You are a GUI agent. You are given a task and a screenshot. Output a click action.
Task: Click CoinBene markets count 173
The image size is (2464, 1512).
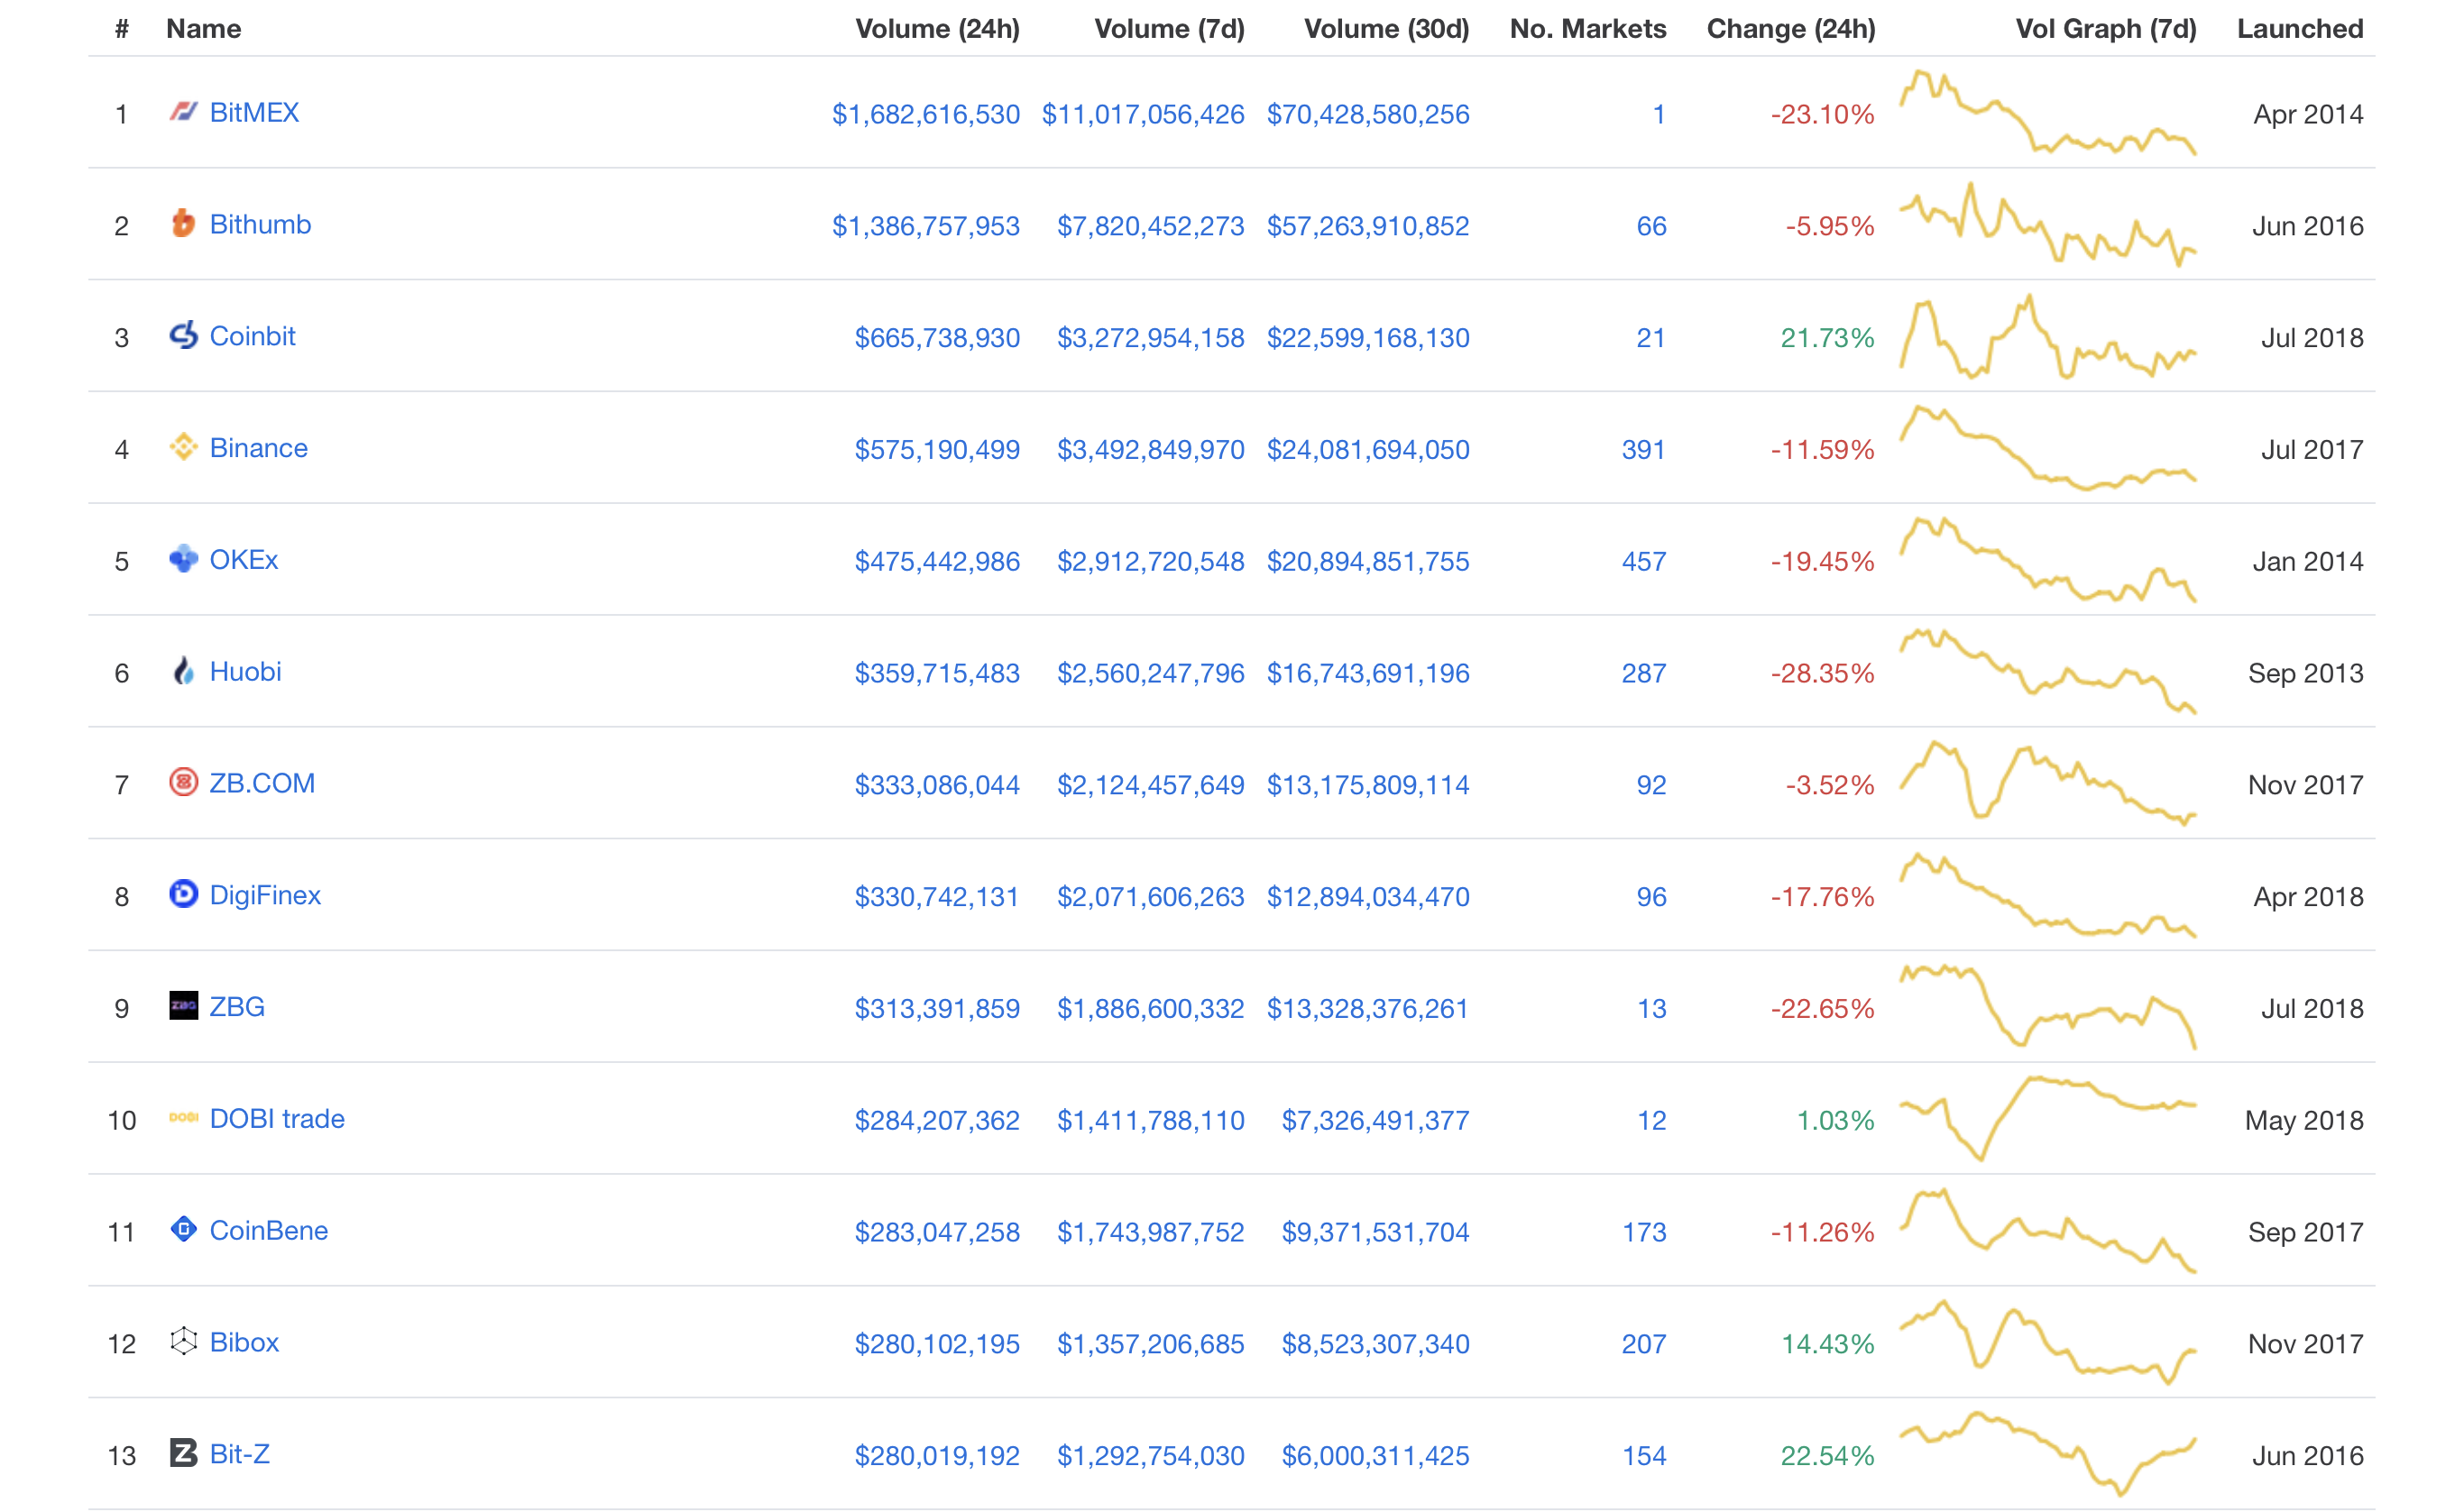1644,1233
